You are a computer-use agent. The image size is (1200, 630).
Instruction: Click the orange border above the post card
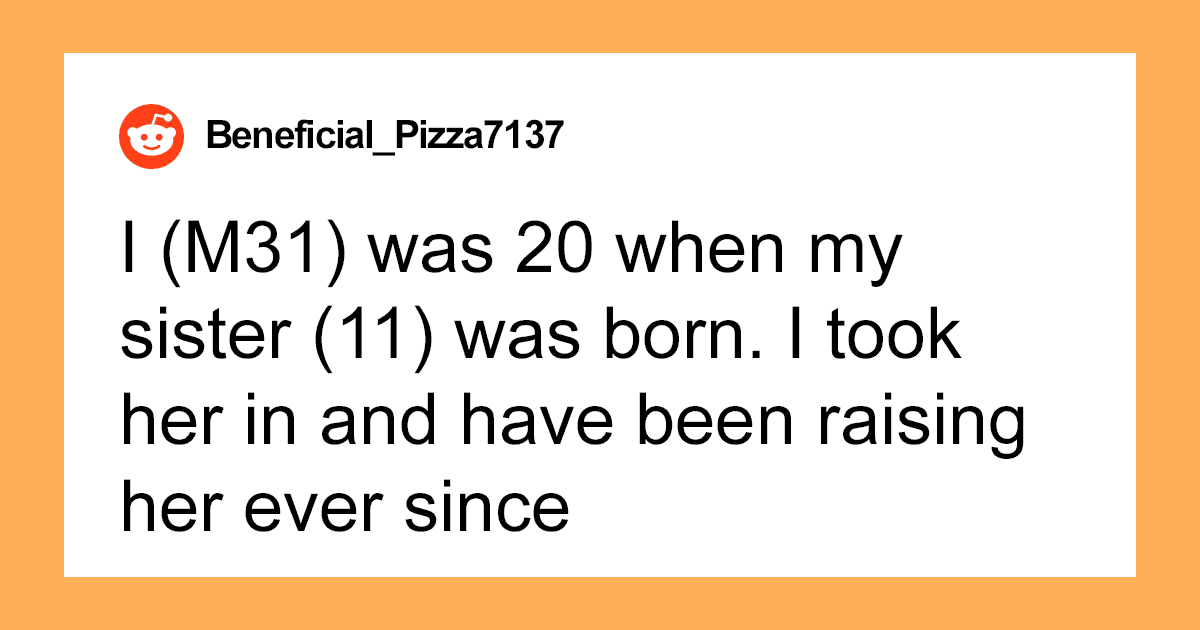click(600, 25)
